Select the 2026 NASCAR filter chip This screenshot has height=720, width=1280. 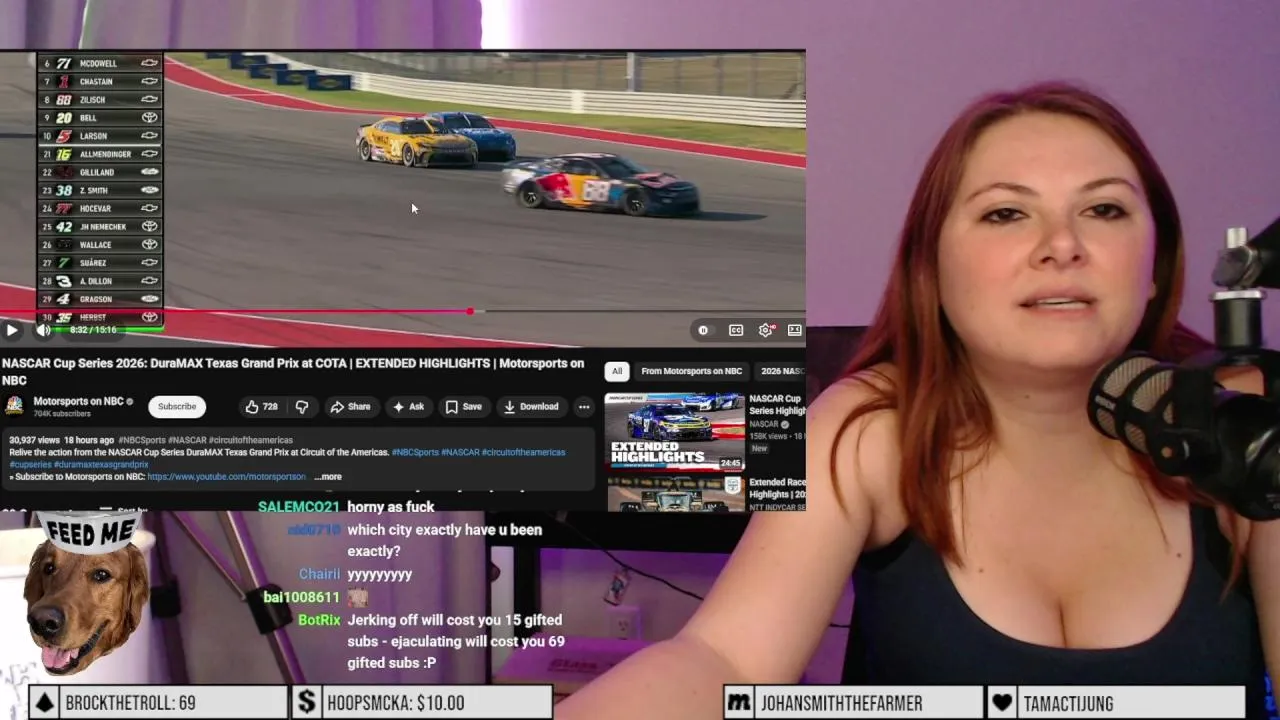coord(782,371)
